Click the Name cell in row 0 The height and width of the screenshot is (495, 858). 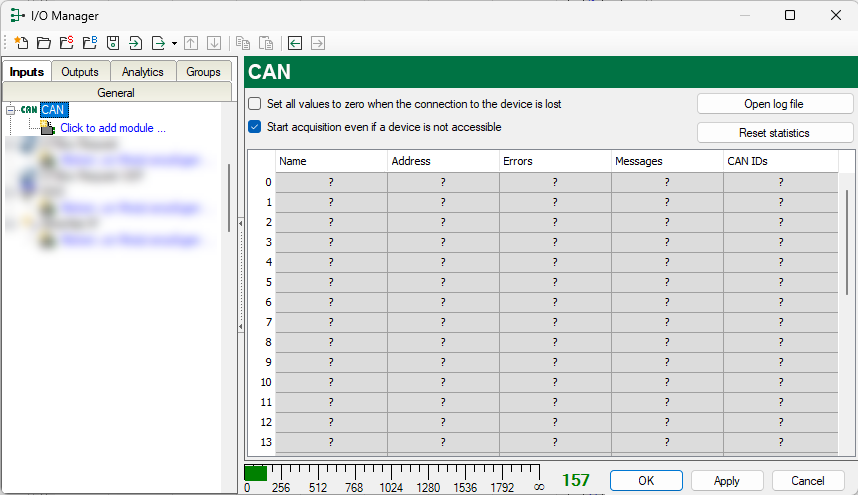pyautogui.click(x=331, y=182)
